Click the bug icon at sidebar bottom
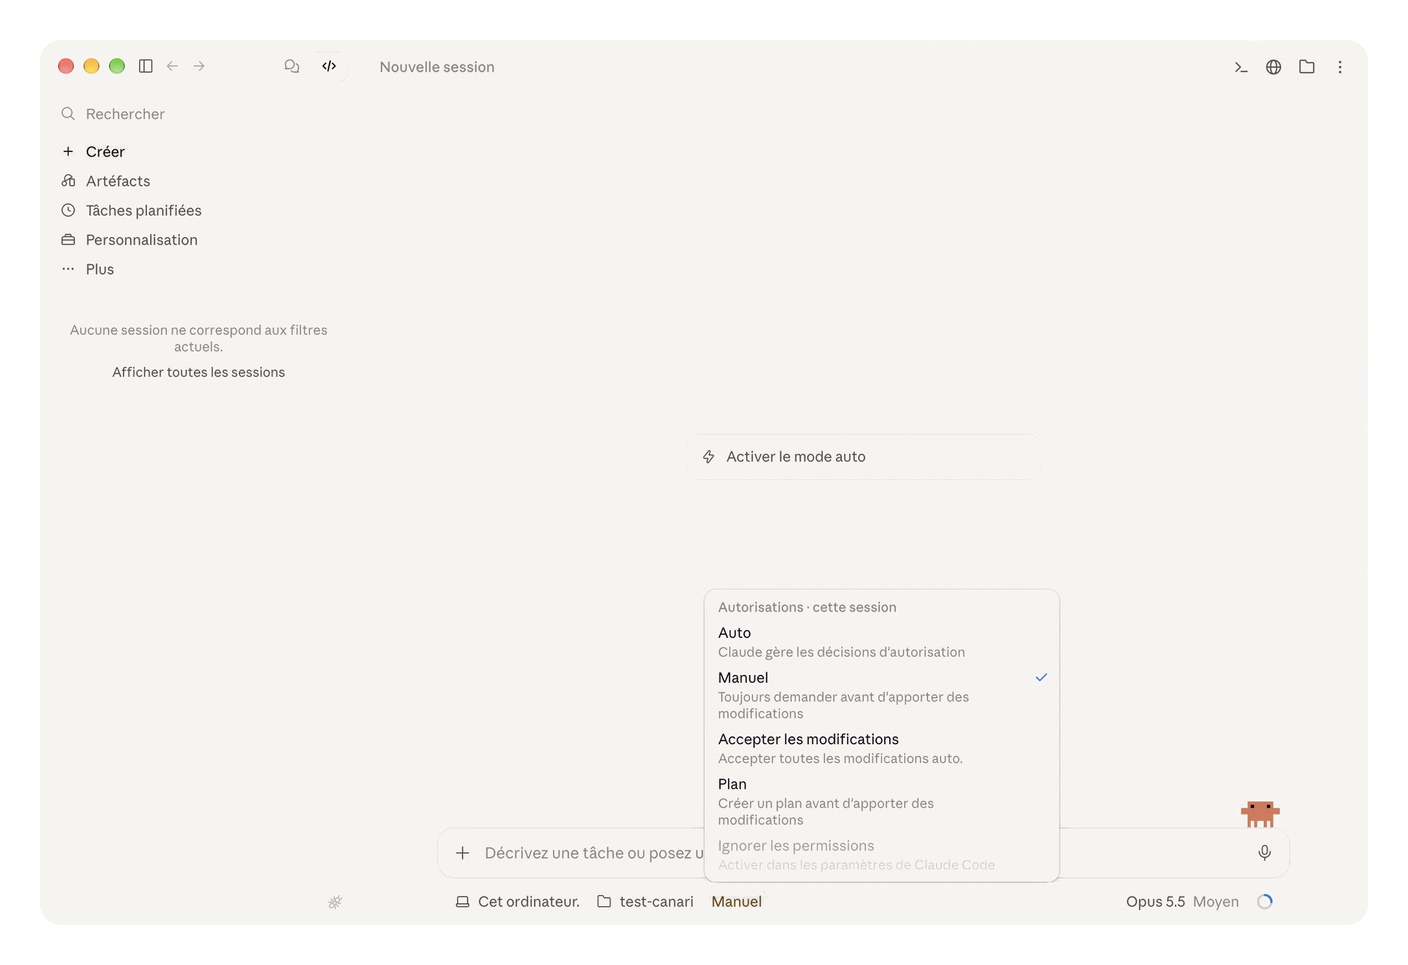The image size is (1408, 965). pos(335,902)
